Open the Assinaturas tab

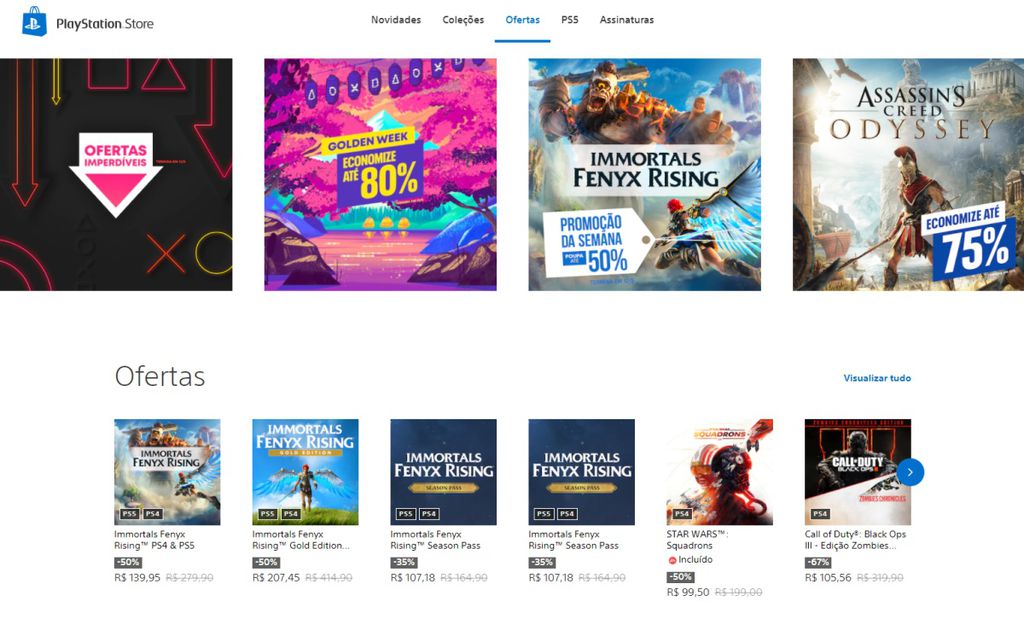click(x=626, y=20)
